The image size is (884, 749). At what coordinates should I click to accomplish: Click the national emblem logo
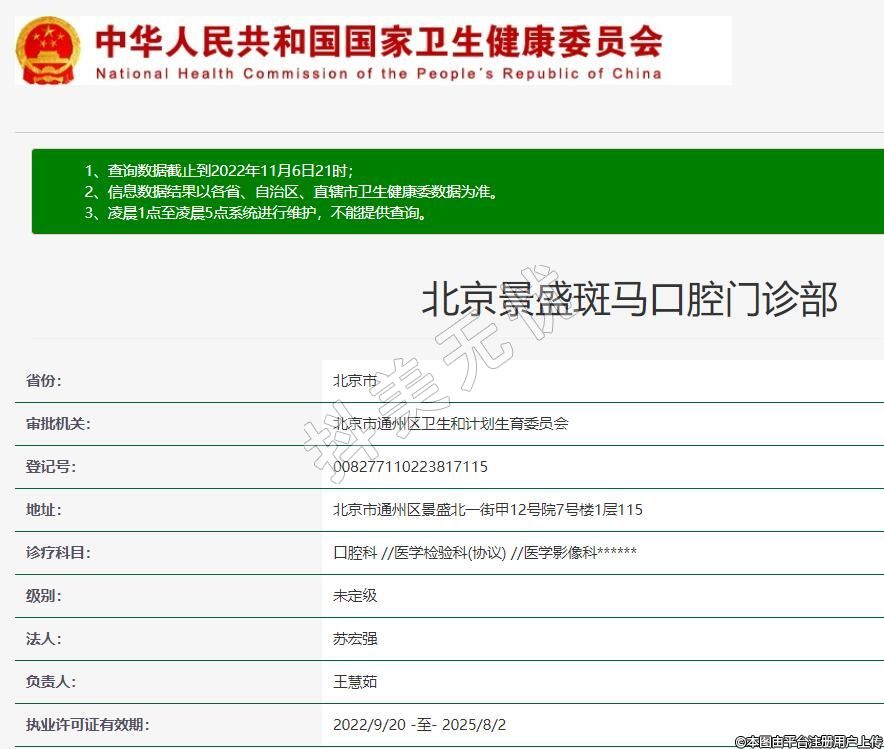(48, 50)
